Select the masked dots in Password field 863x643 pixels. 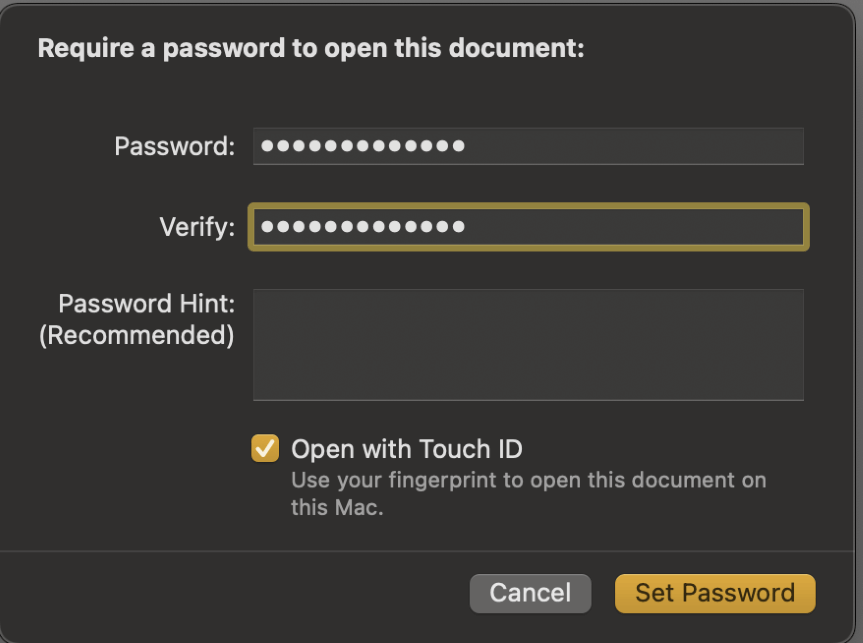(363, 146)
